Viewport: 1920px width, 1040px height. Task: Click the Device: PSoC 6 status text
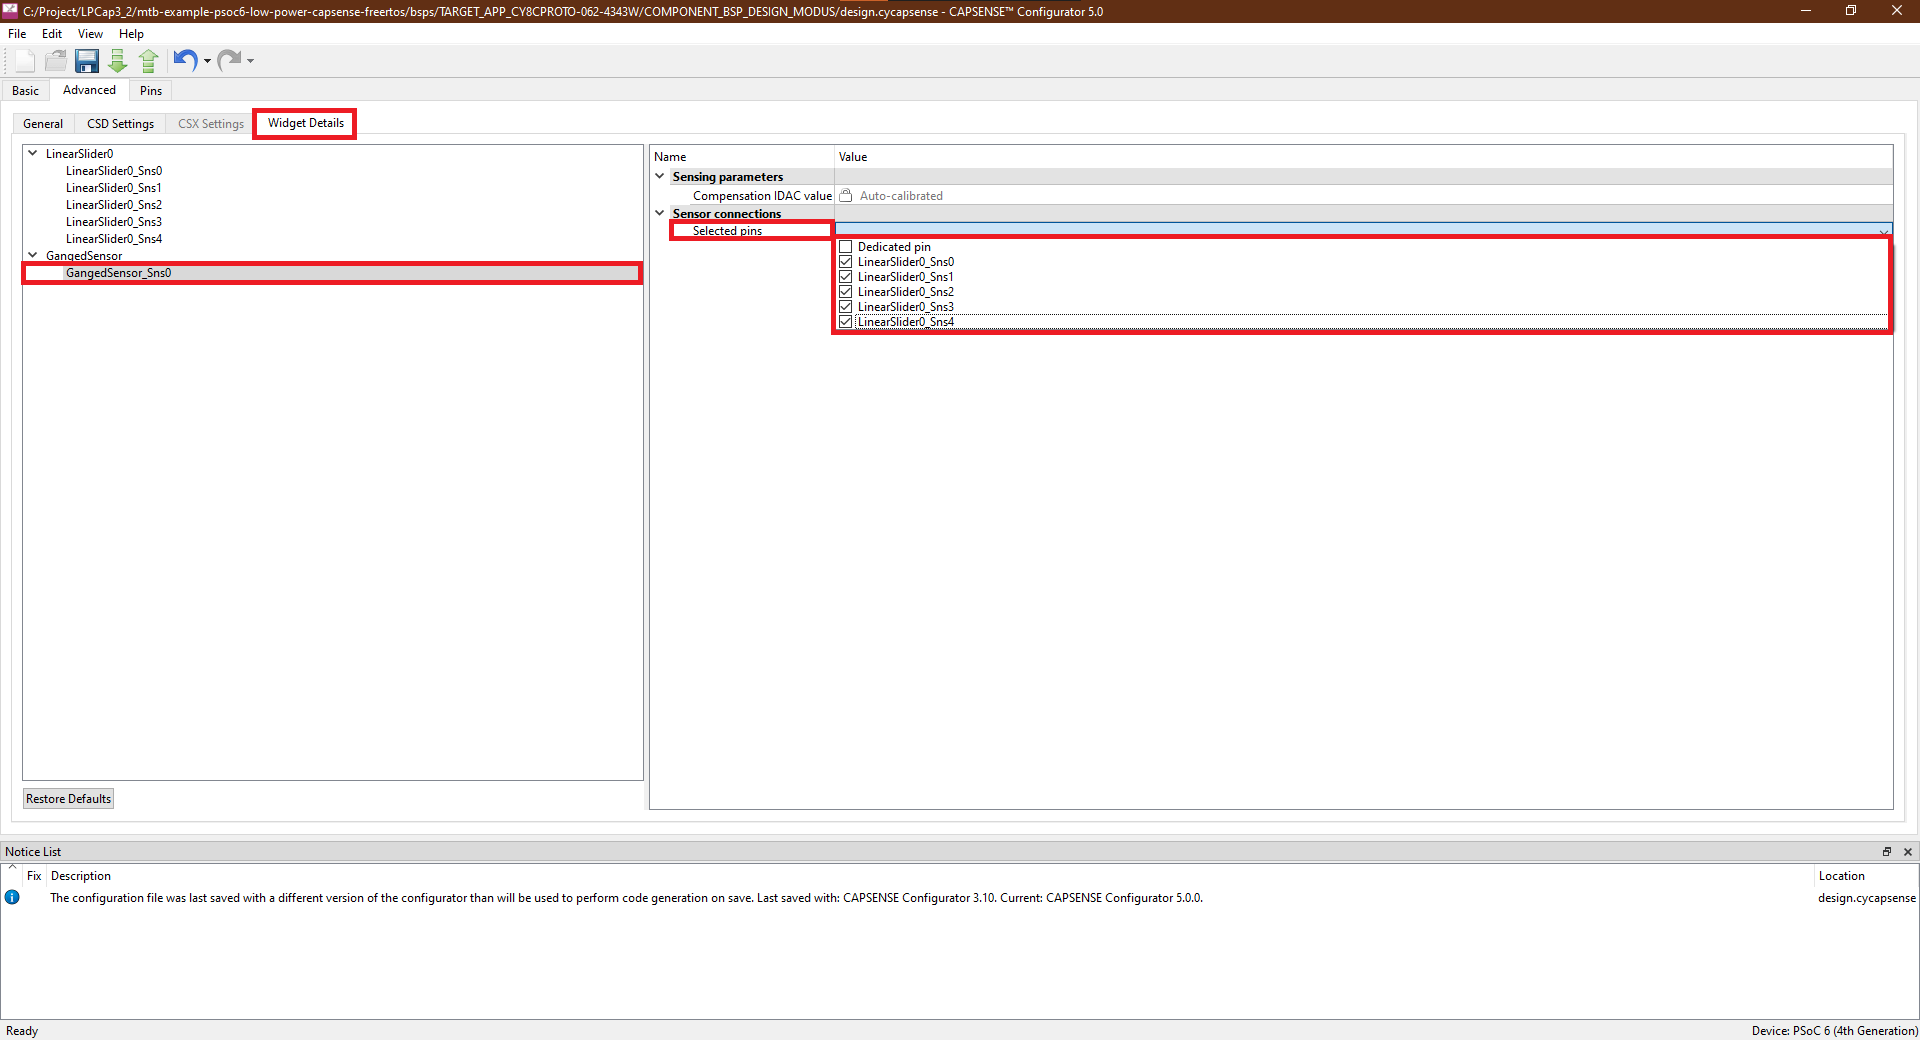tap(1834, 1031)
